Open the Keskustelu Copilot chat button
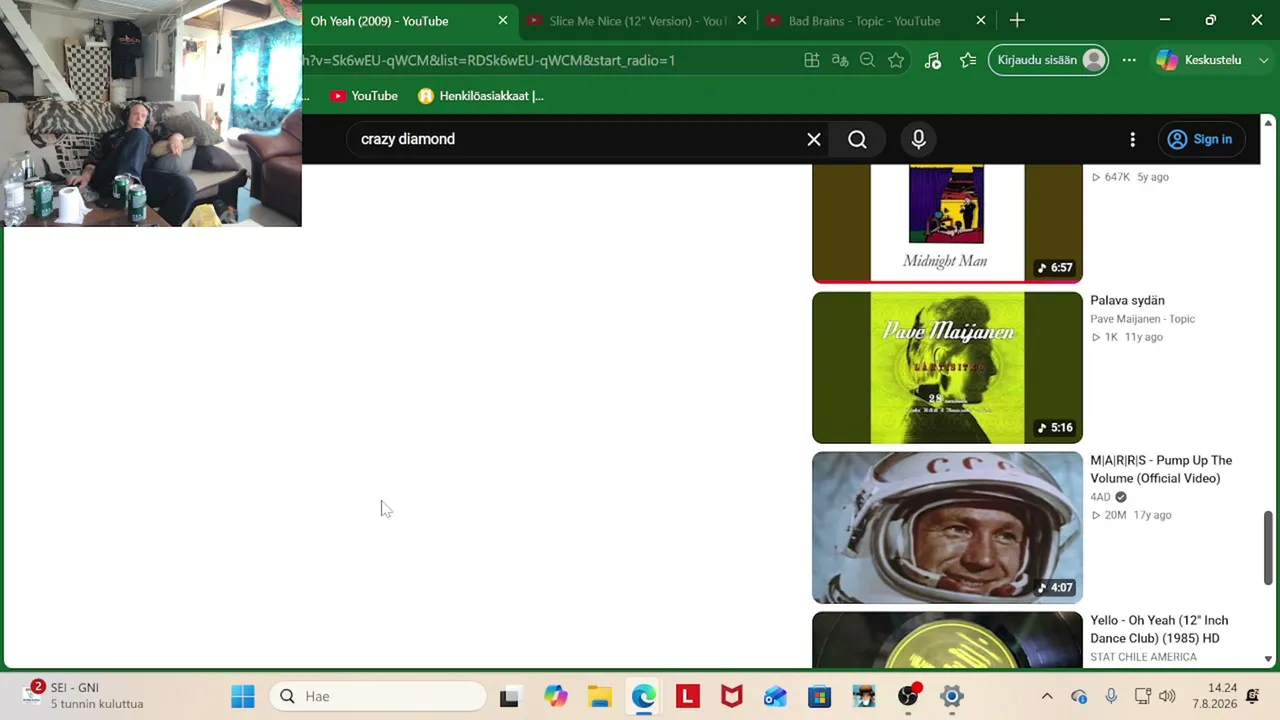This screenshot has width=1280, height=720. pos(1199,60)
